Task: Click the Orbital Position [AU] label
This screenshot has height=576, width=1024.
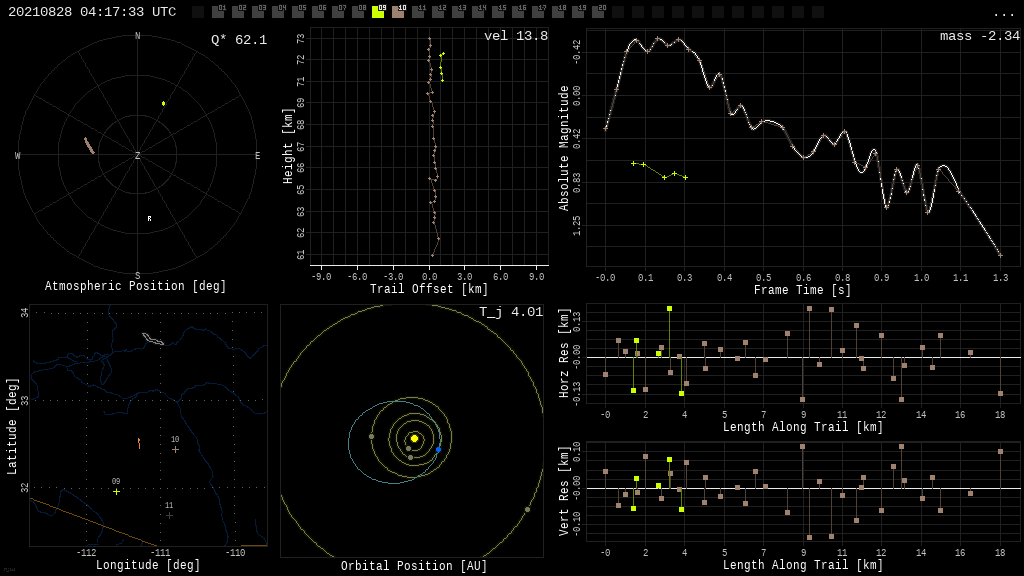Action: coord(414,566)
